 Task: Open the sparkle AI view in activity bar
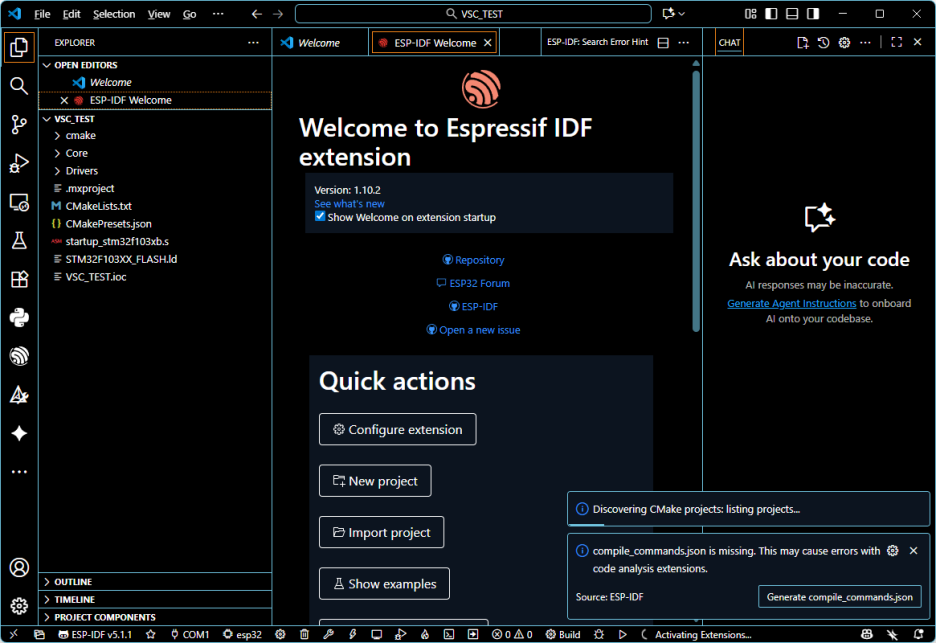(x=19, y=433)
